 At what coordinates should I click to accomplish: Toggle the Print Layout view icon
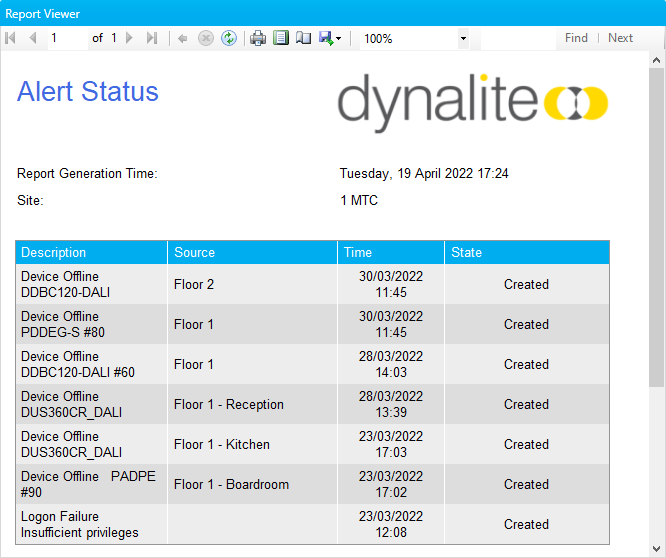tap(281, 38)
